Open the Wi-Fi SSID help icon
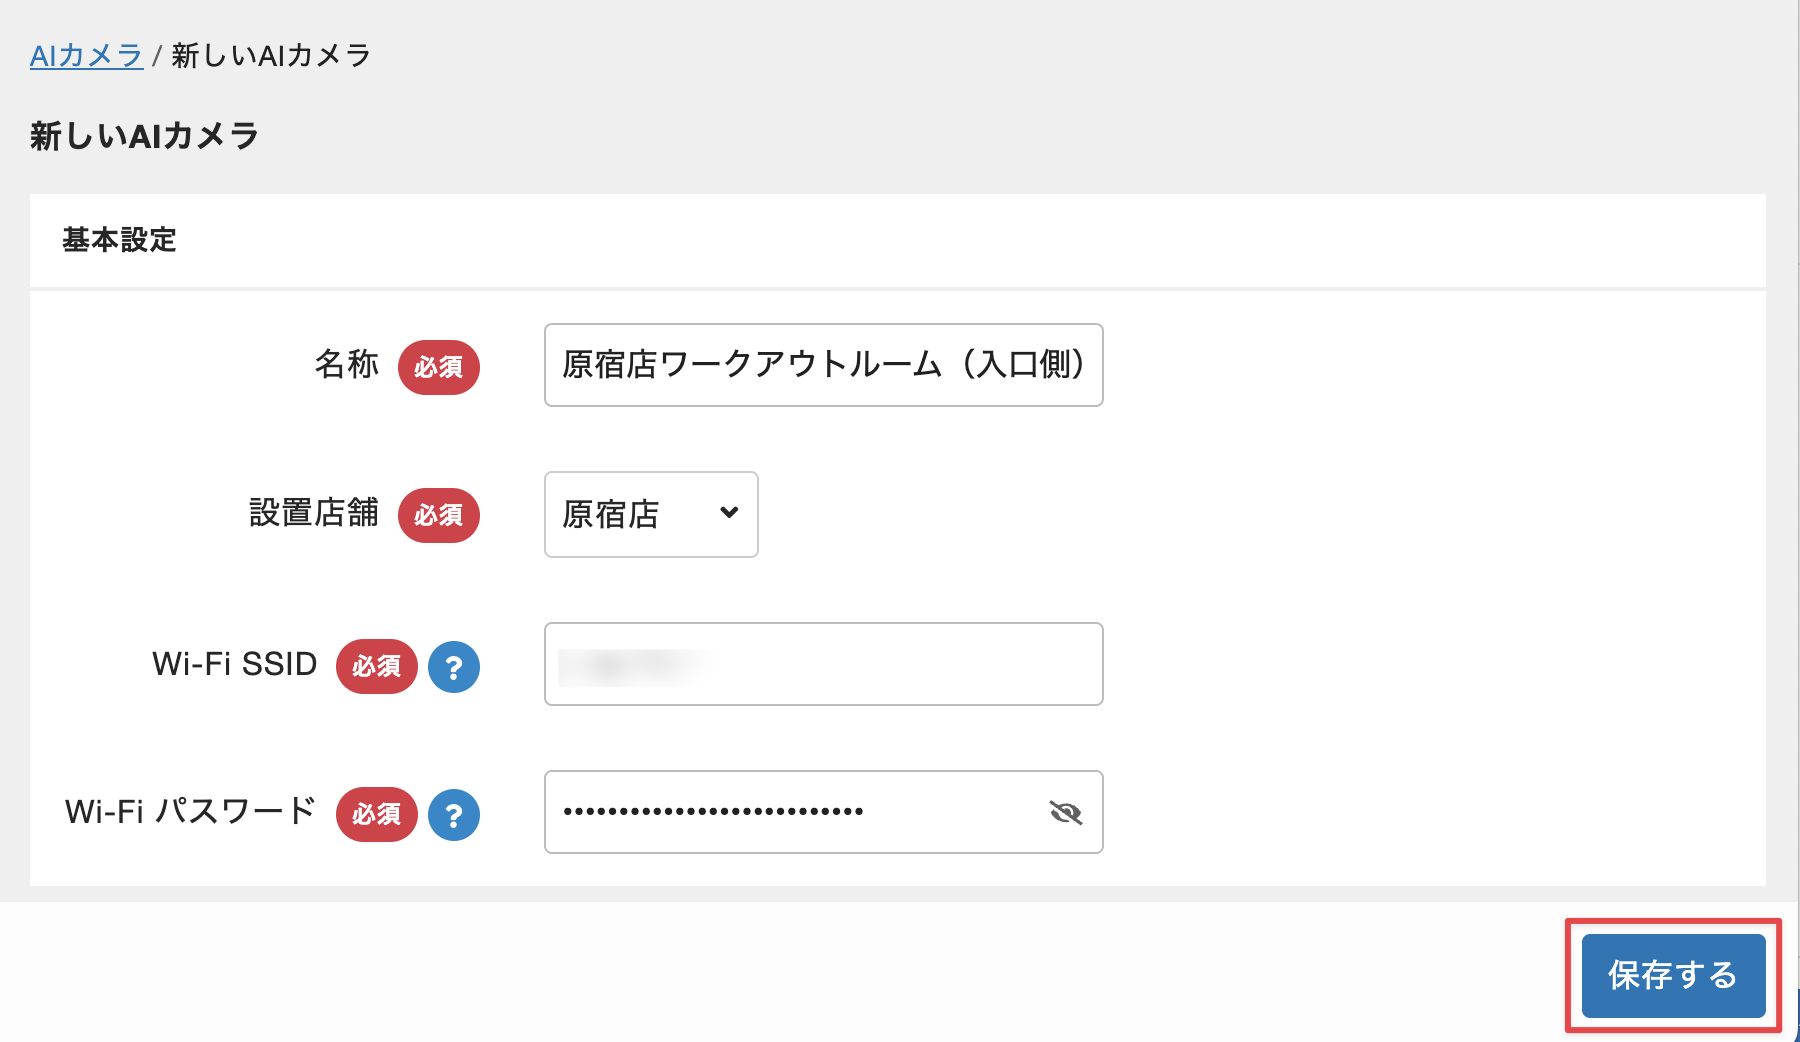The width and height of the screenshot is (1800, 1042). pyautogui.click(x=454, y=667)
